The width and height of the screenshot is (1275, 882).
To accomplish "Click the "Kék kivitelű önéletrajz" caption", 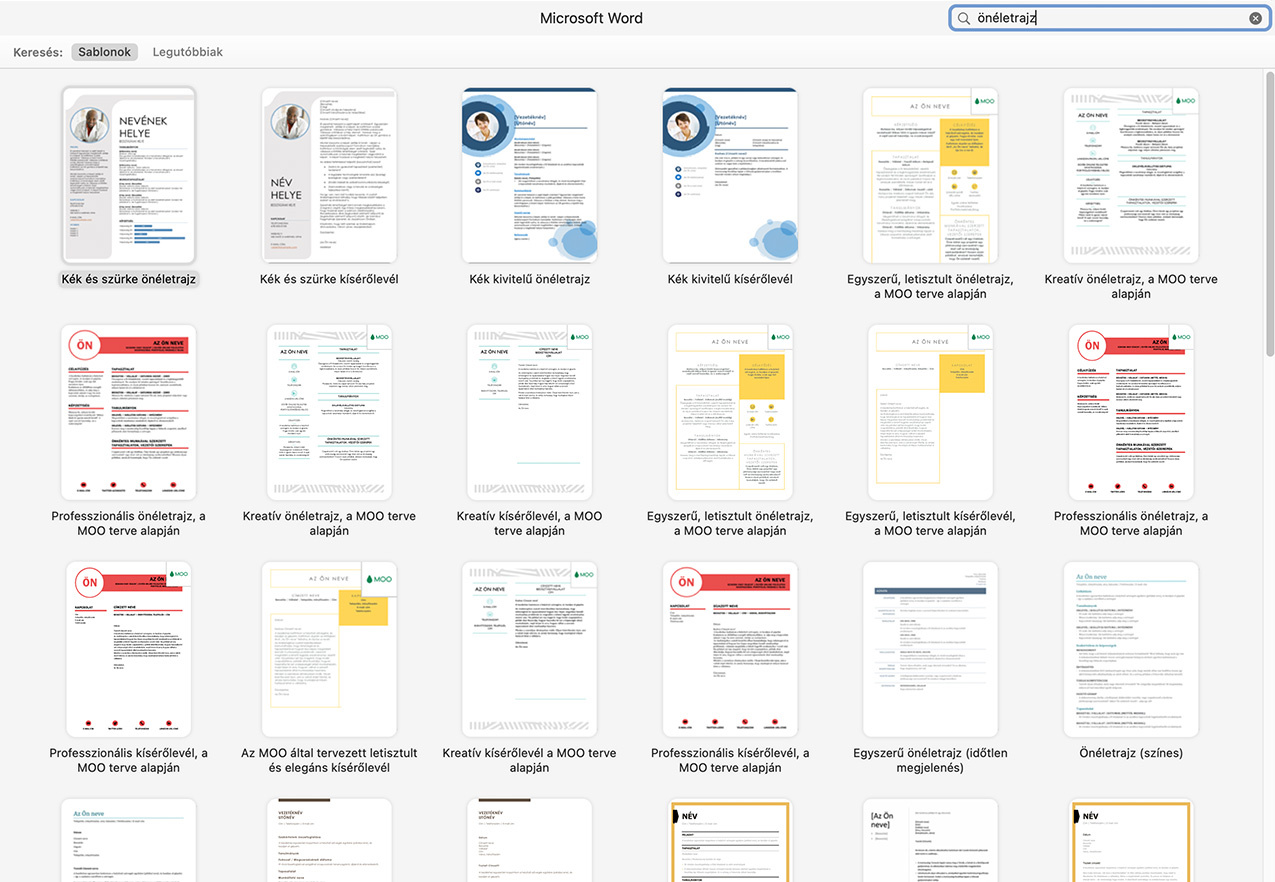I will pyautogui.click(x=529, y=279).
